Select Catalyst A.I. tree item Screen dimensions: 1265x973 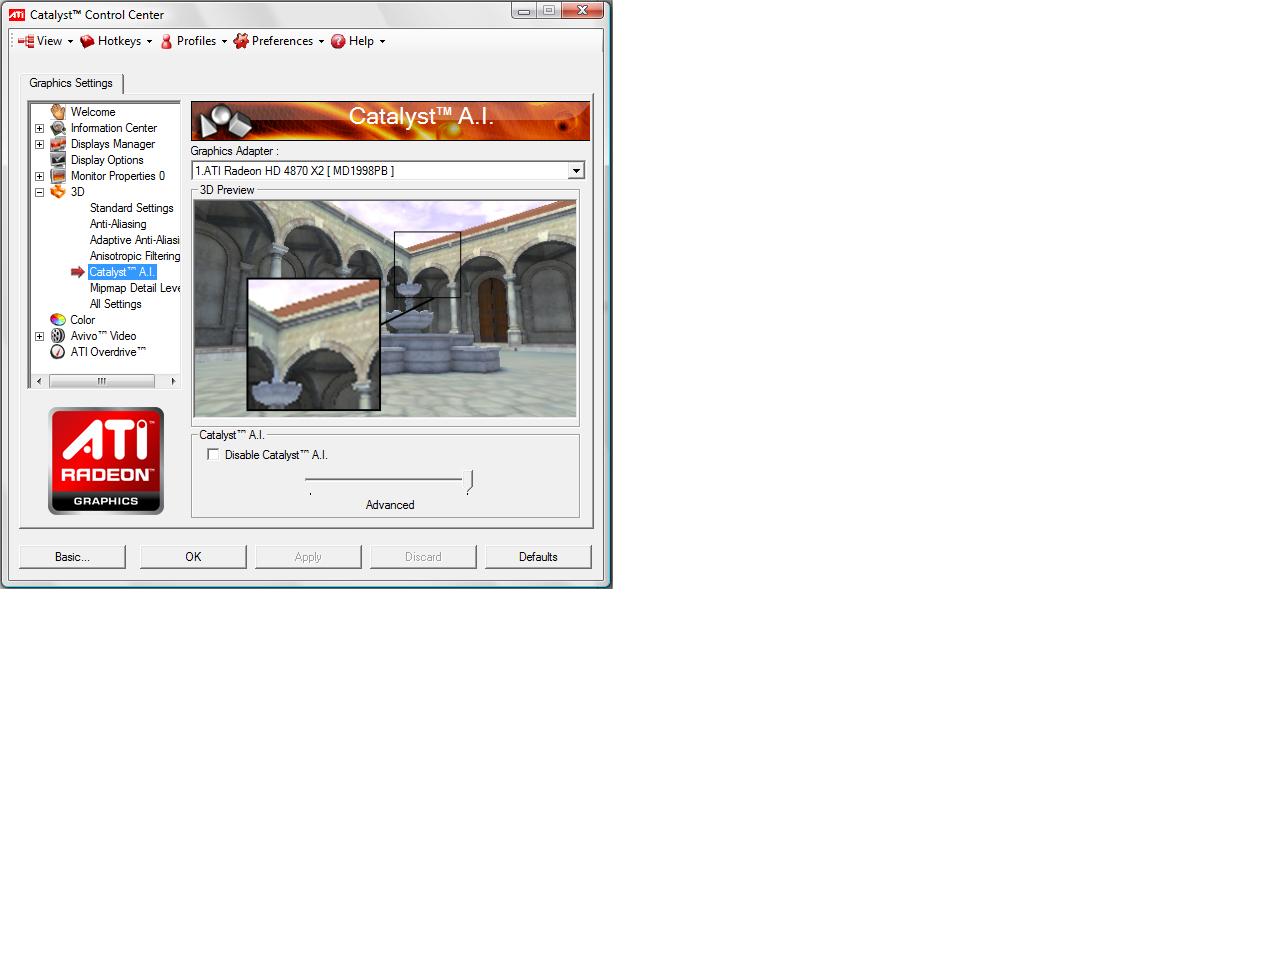point(122,272)
